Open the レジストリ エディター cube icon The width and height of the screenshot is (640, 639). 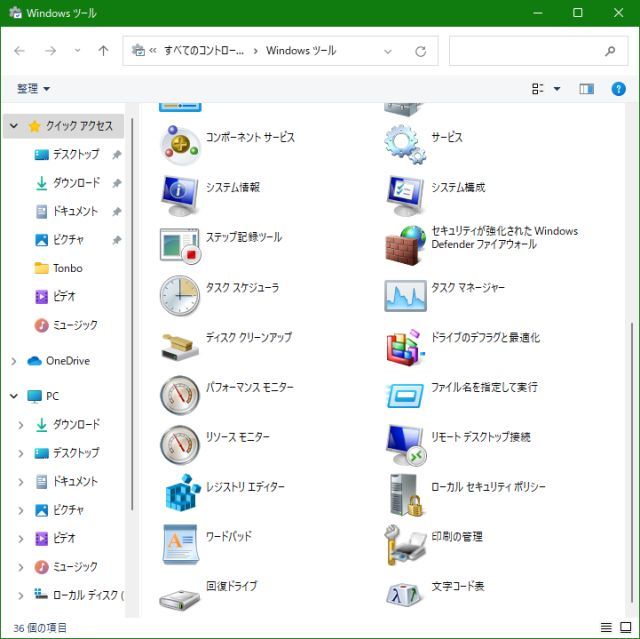pos(182,492)
